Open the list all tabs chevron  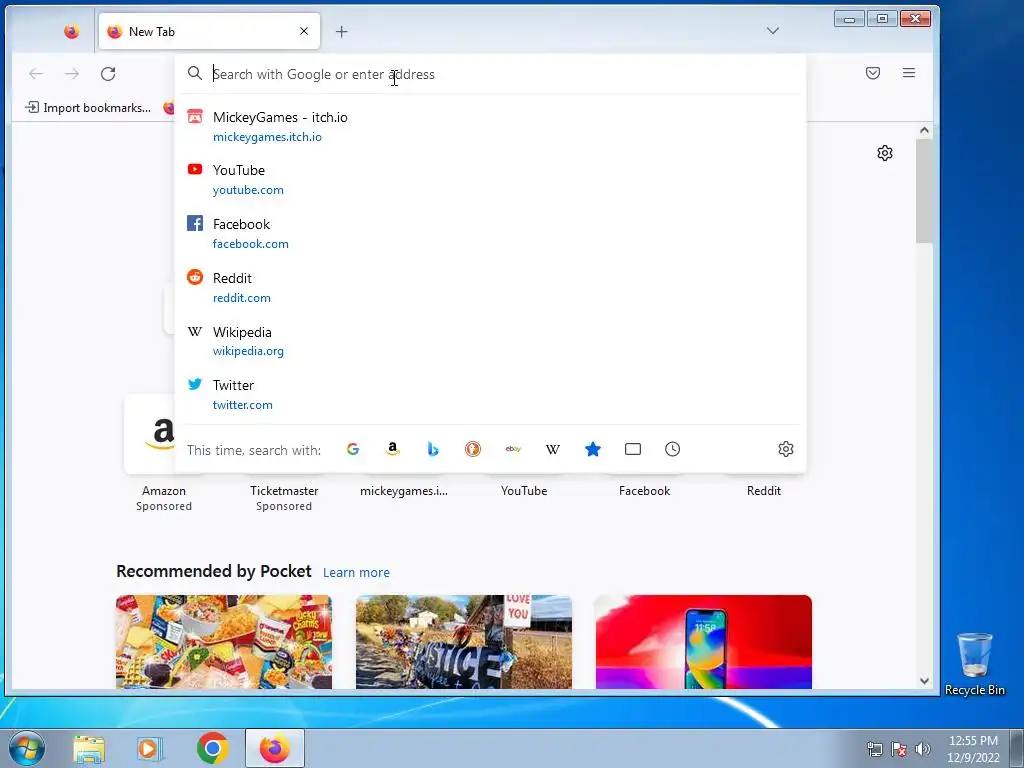[x=773, y=31]
